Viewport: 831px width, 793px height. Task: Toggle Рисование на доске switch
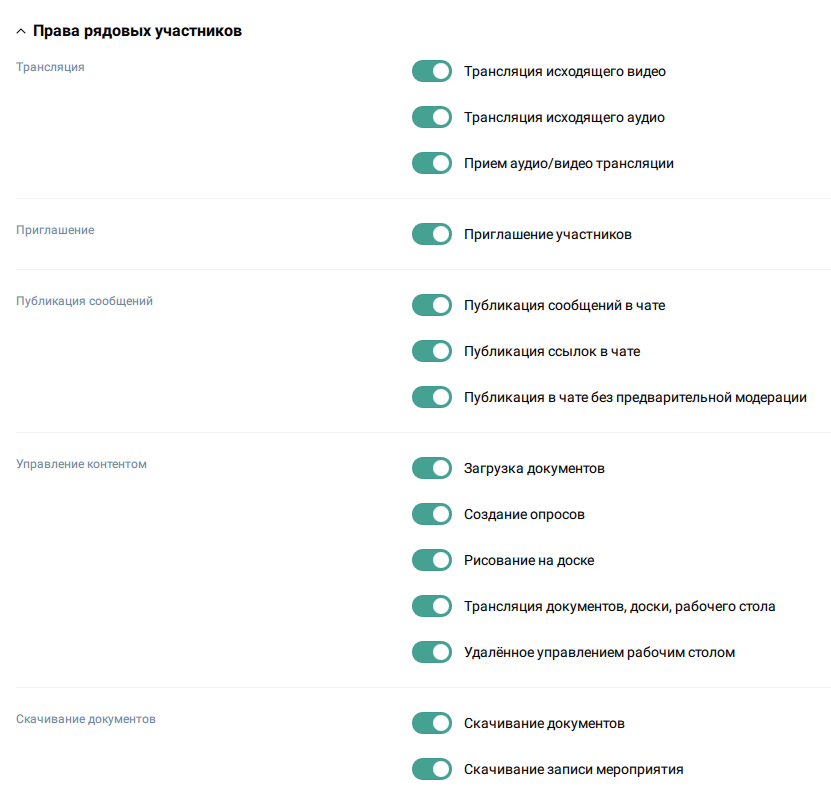[x=432, y=560]
